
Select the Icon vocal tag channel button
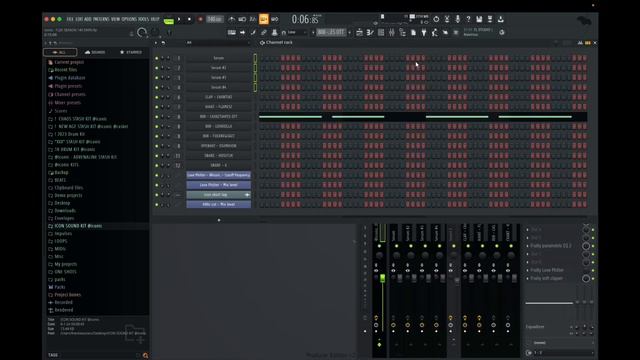coord(219,195)
